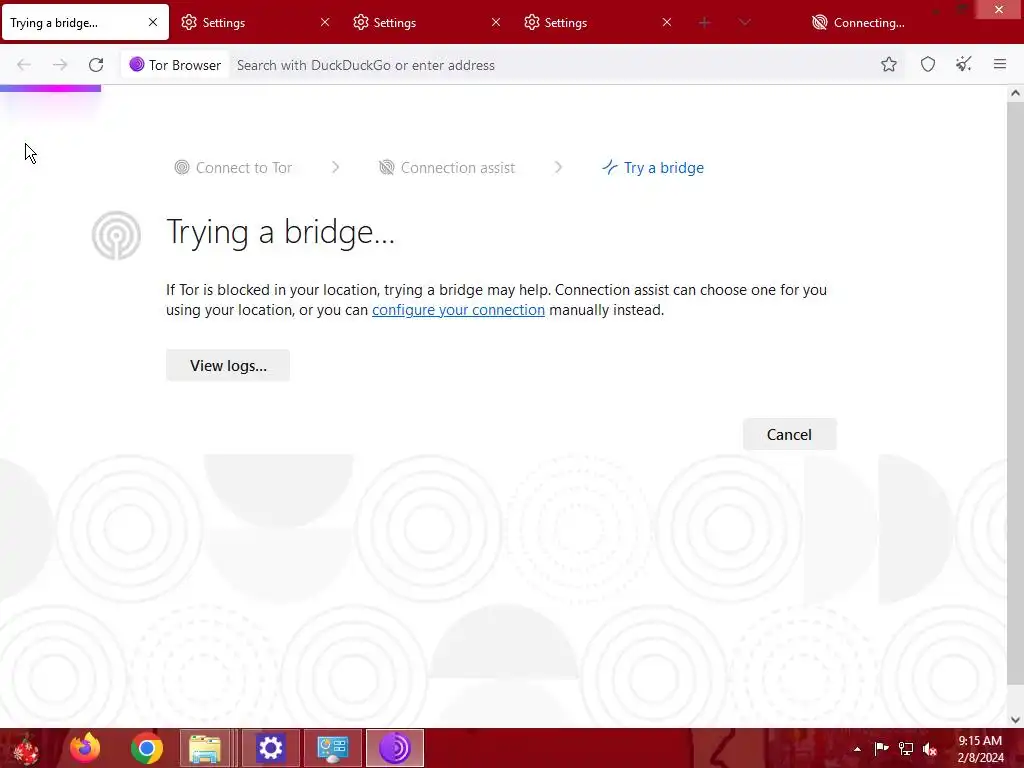Click the muted volume tray icon
This screenshot has height=768, width=1024.
tap(930, 749)
